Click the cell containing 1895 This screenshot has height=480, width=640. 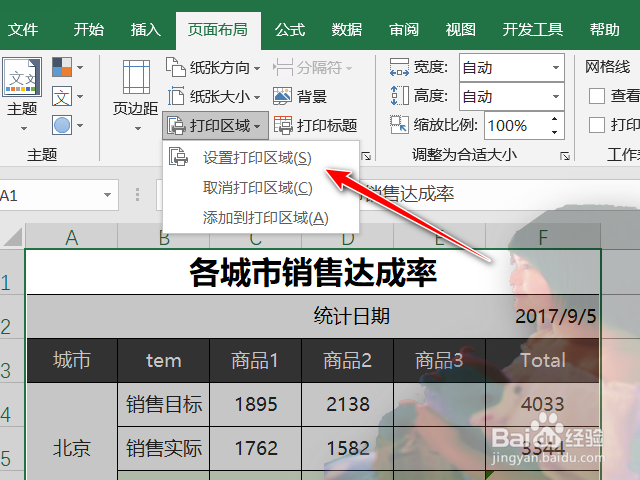[x=256, y=404]
